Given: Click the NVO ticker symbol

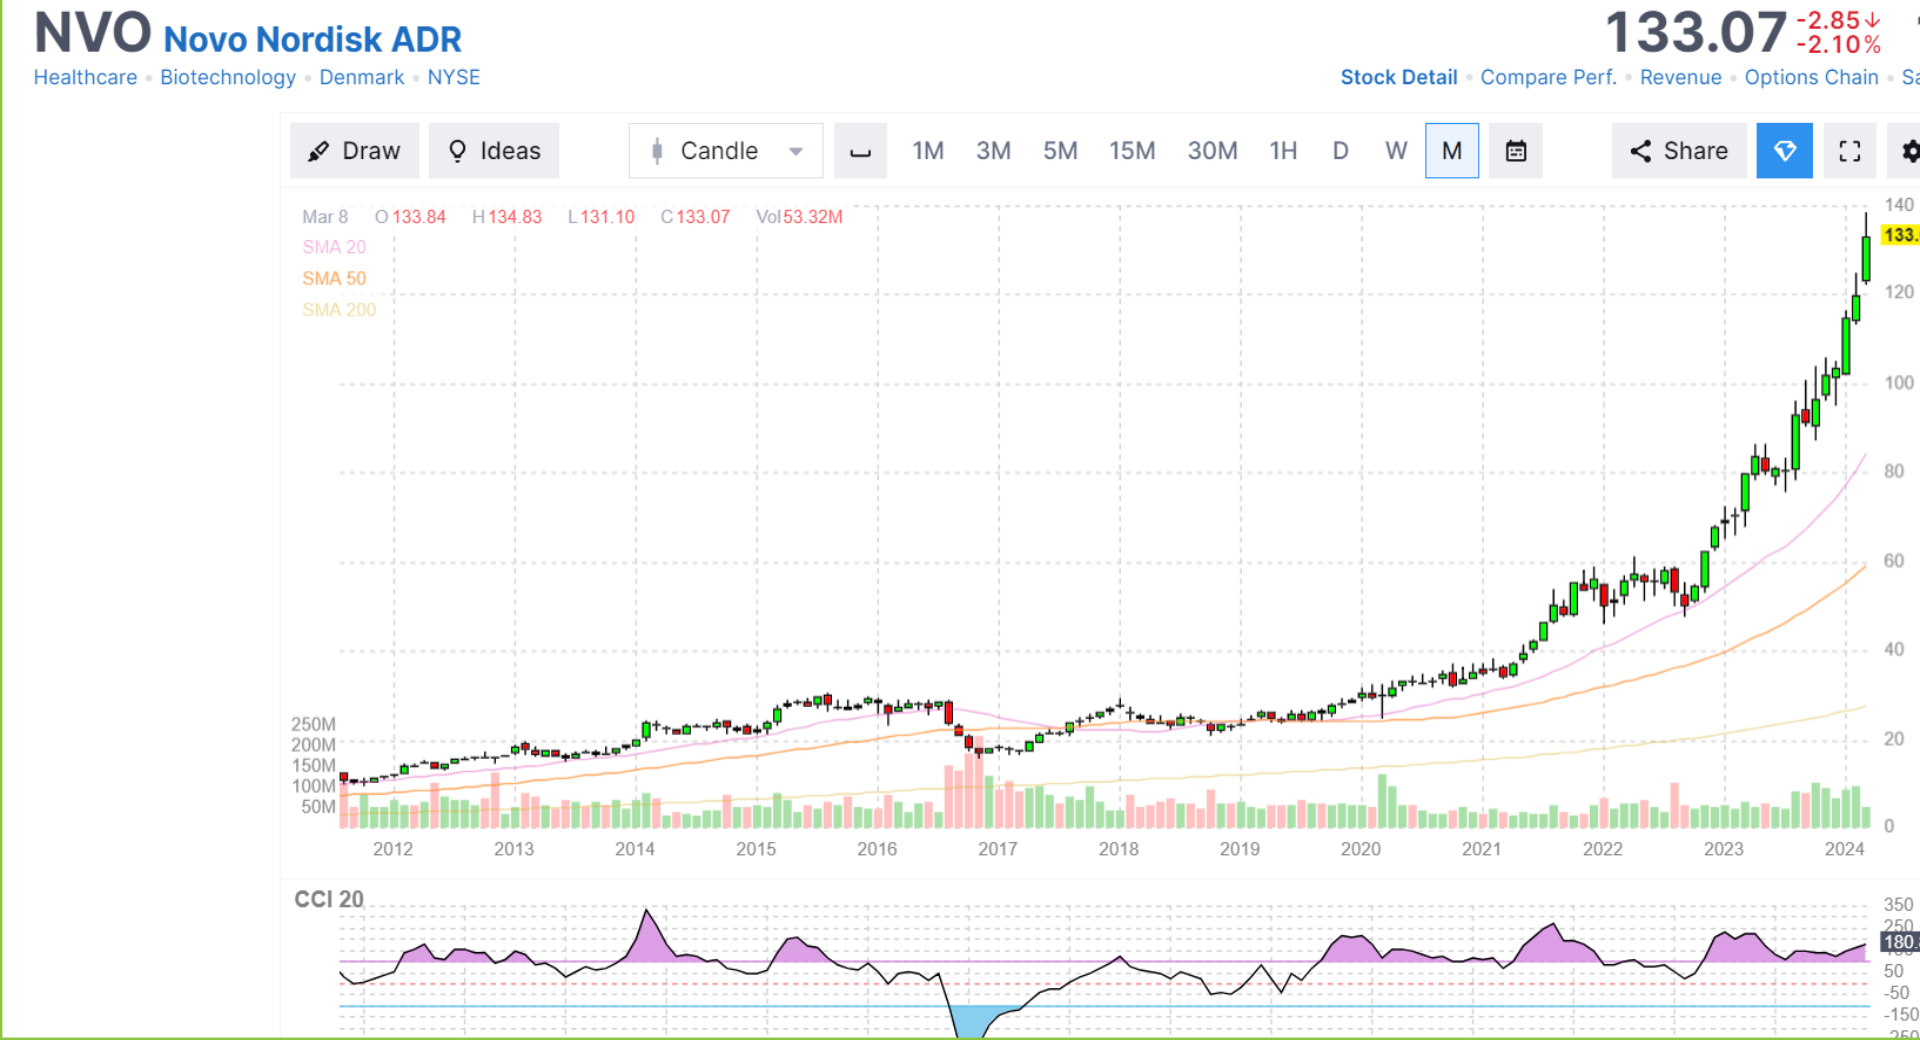Looking at the screenshot, I should coord(93,32).
